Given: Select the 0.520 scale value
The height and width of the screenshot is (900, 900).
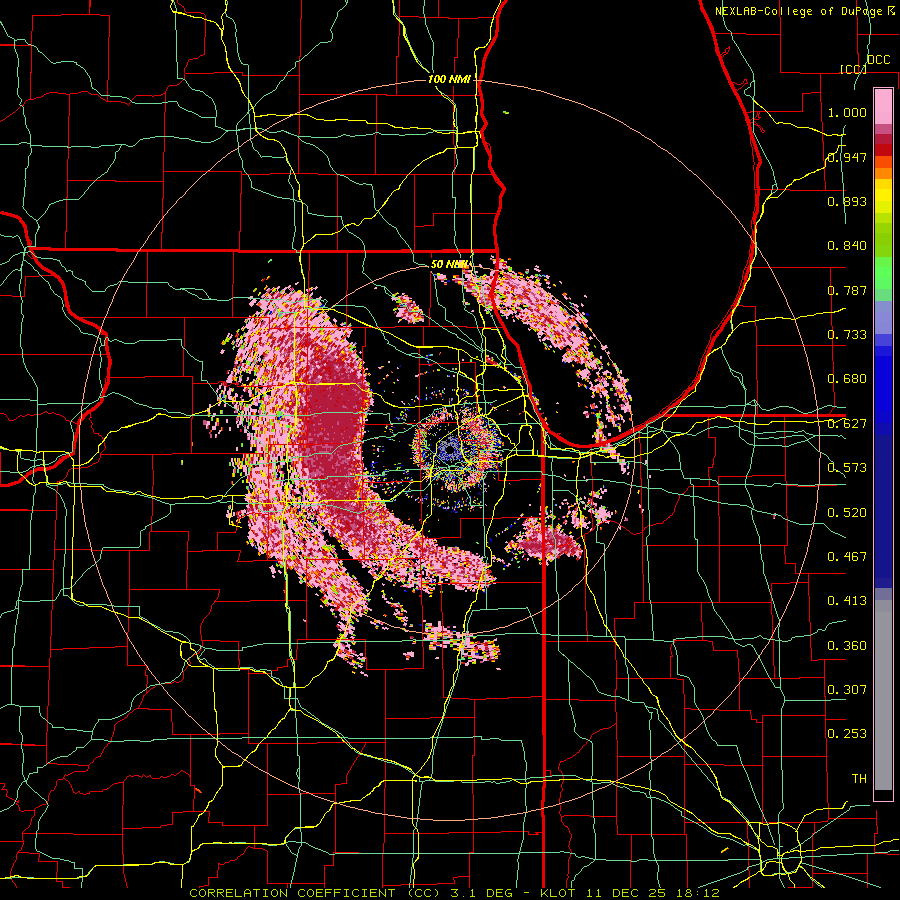Looking at the screenshot, I should (847, 513).
